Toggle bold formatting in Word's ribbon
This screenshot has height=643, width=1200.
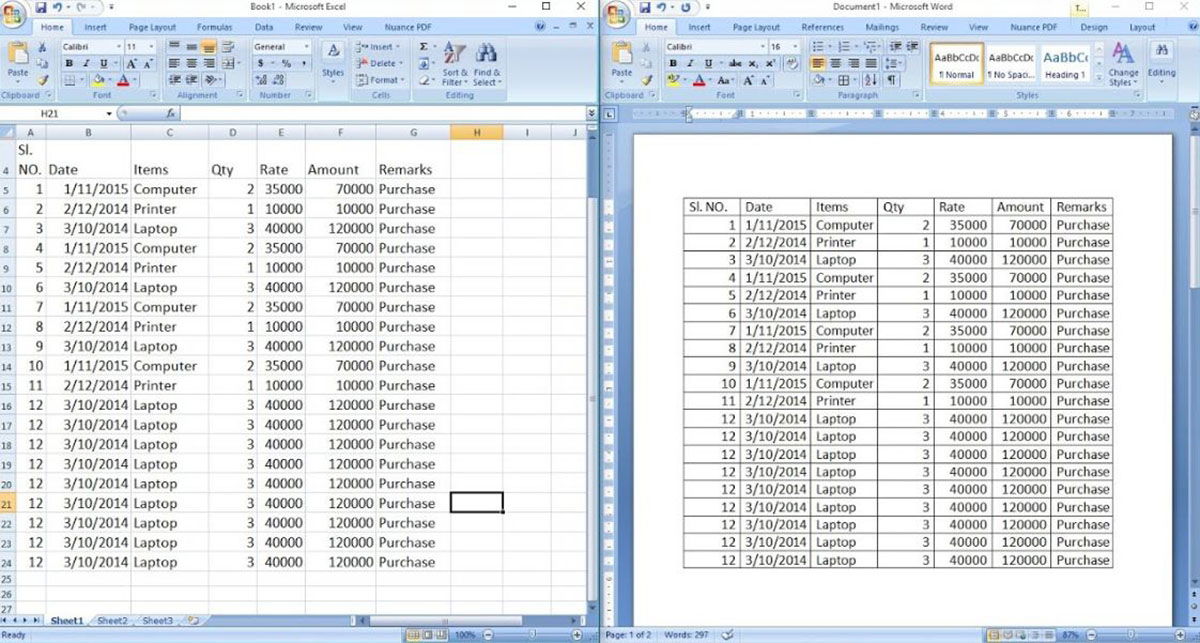(x=673, y=61)
